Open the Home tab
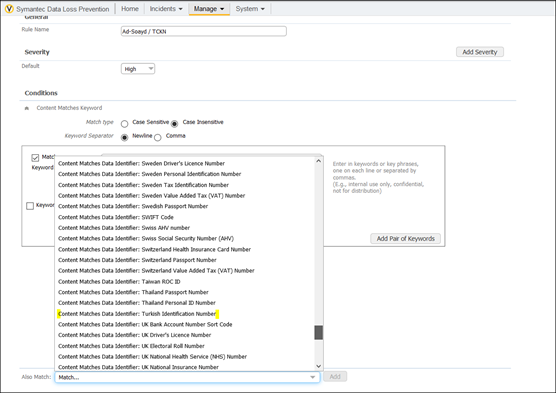The height and width of the screenshot is (393, 556). [130, 9]
